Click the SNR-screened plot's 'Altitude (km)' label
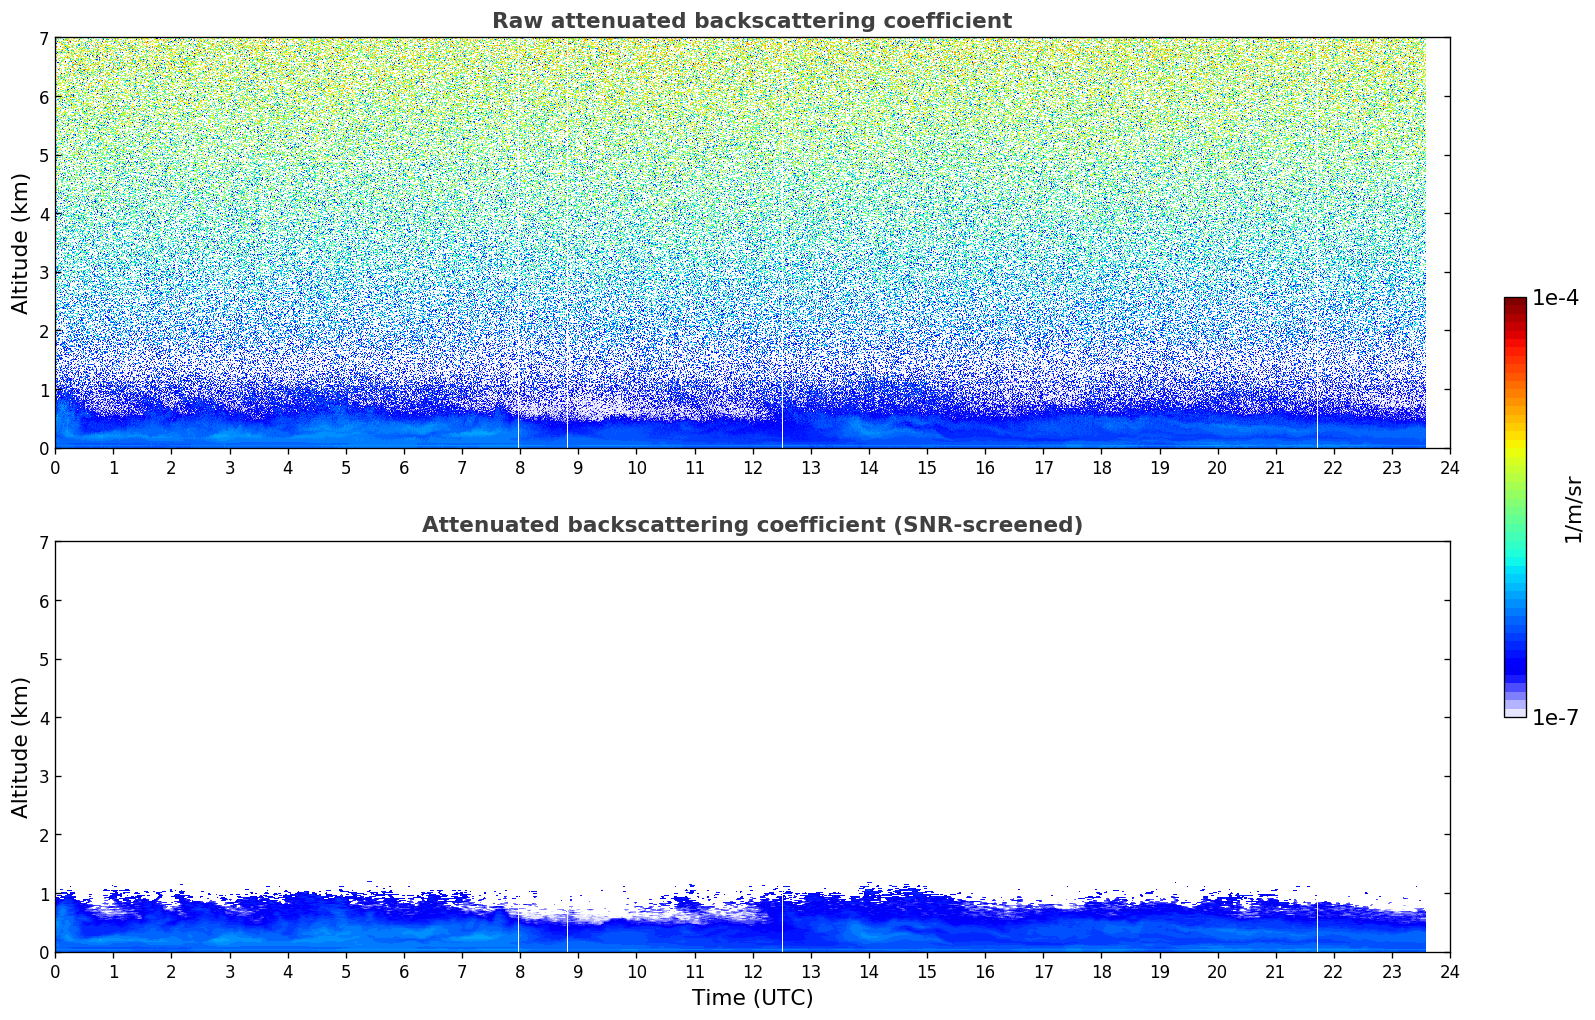1595x1020 pixels. (x=21, y=747)
